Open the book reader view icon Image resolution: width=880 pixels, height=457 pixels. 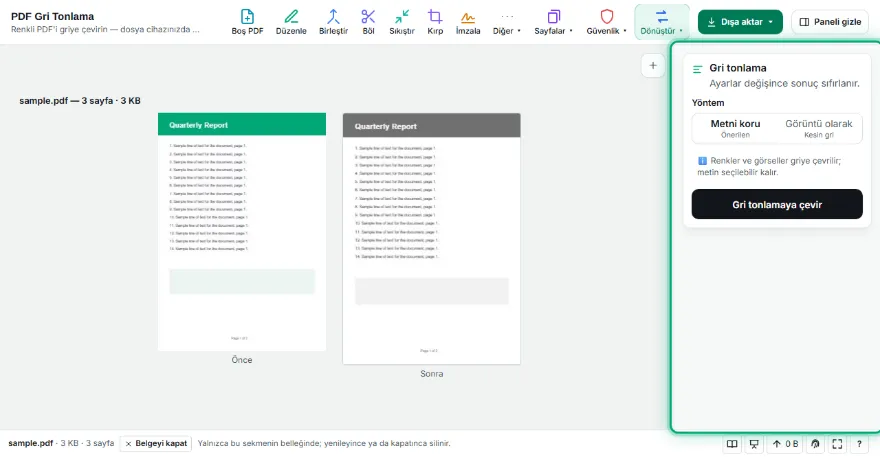click(x=732, y=444)
